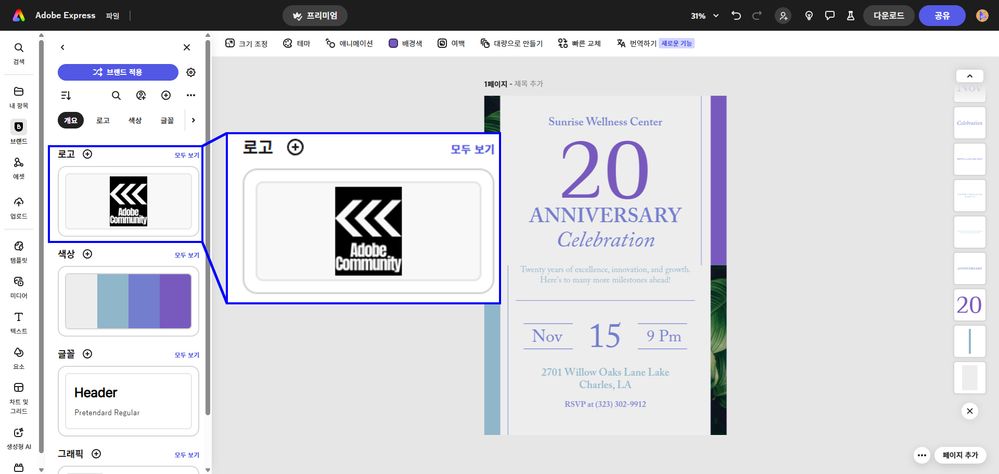This screenshot has height=474, width=999.
Task: Click the search magnifier in brand panel
Action: click(116, 96)
